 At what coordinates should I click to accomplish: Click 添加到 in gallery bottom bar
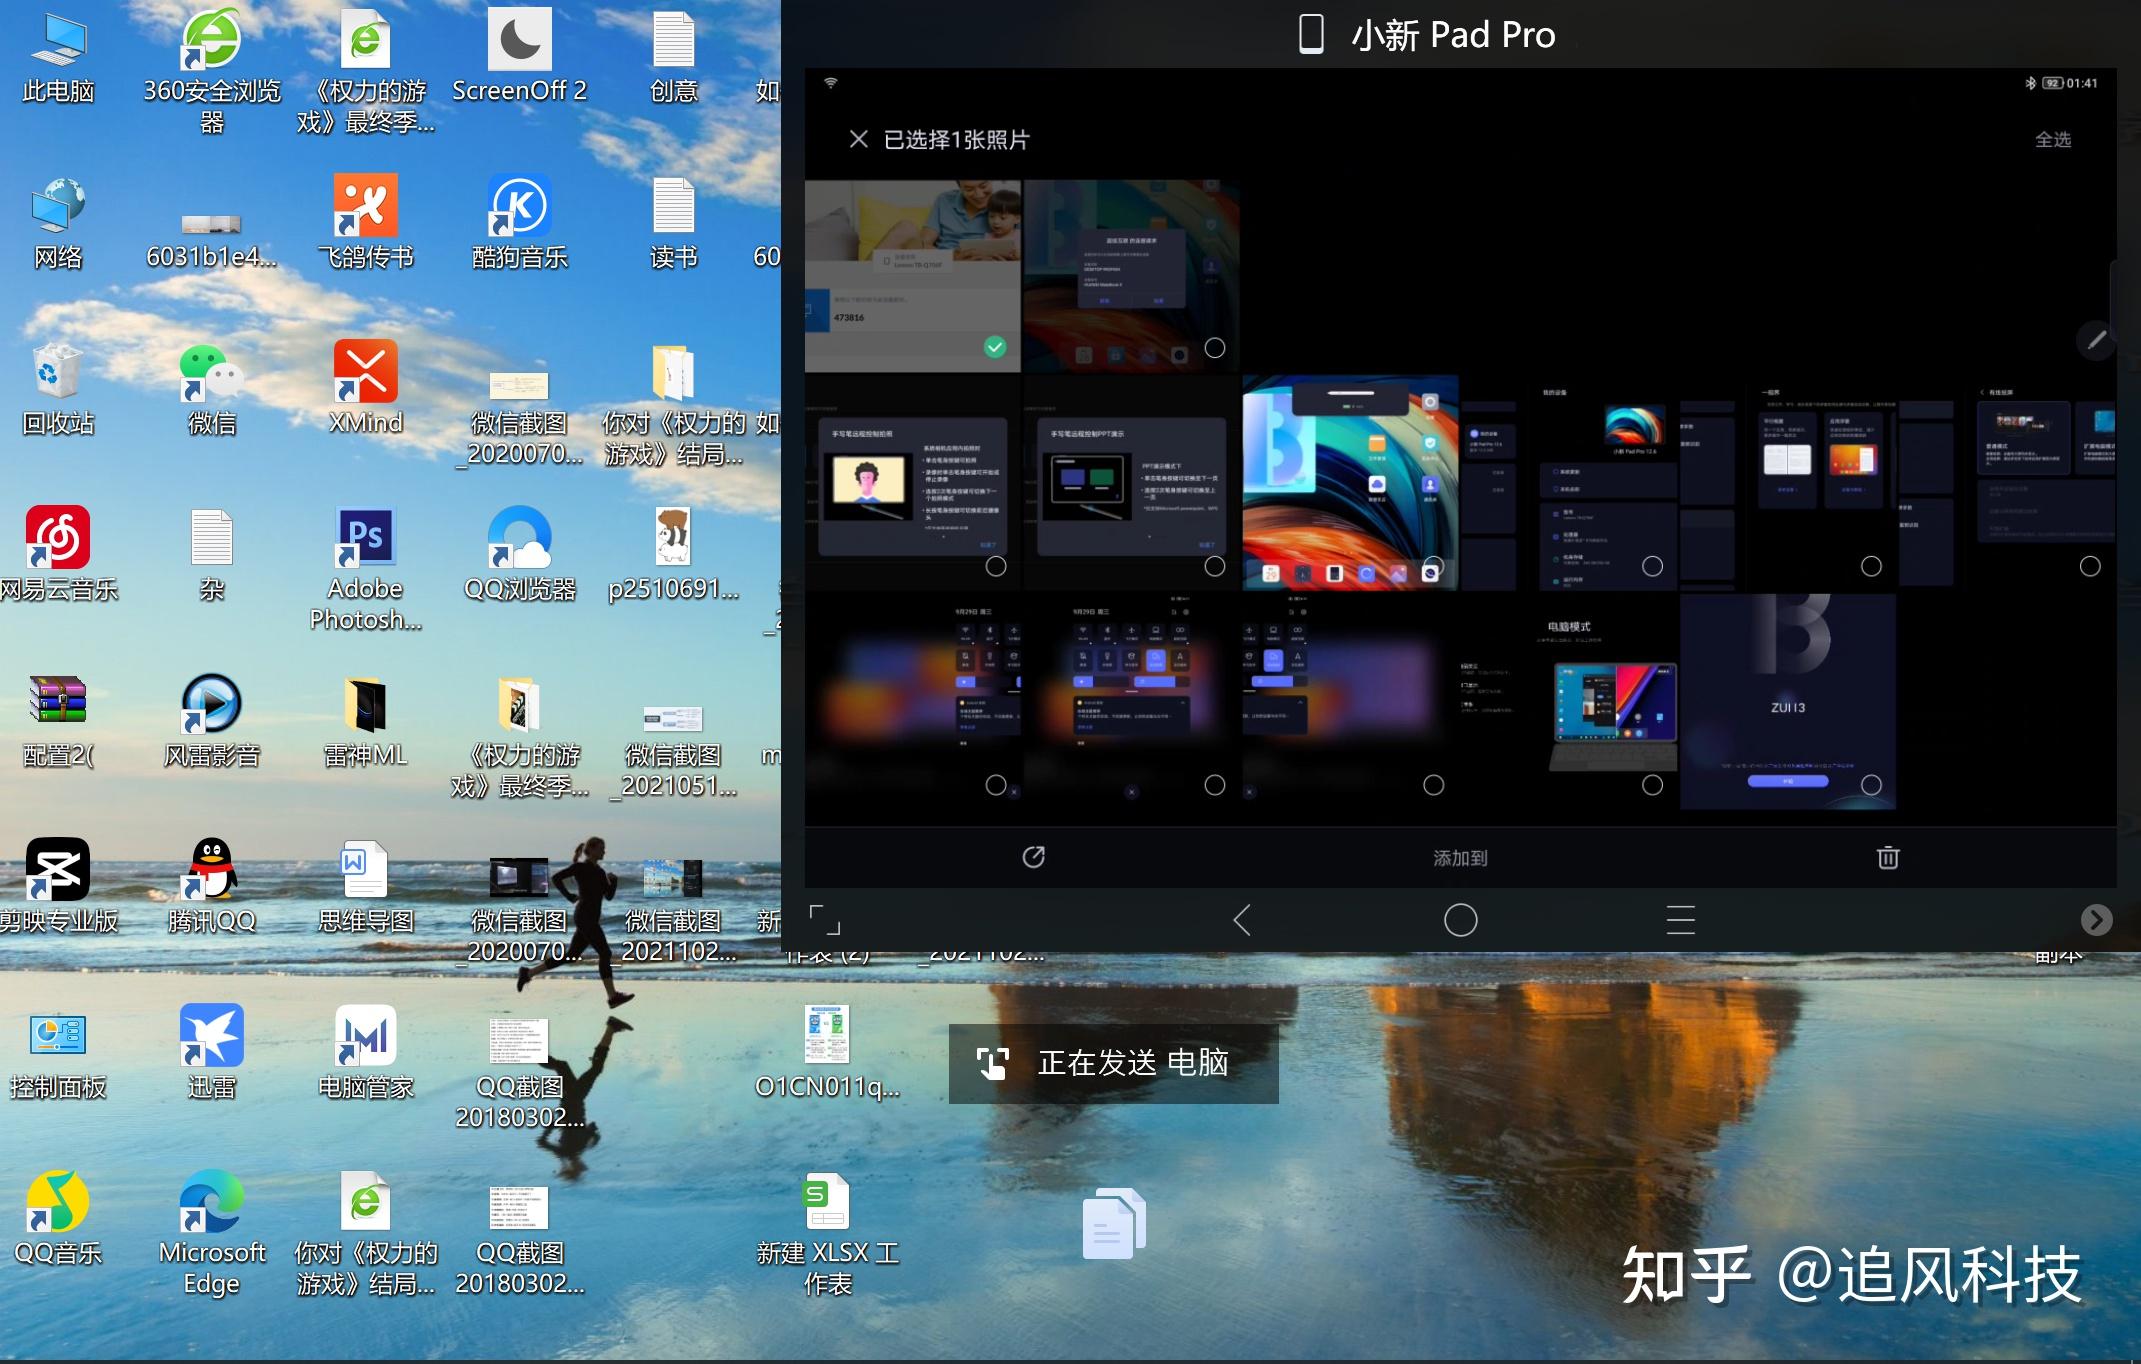click(x=1460, y=857)
